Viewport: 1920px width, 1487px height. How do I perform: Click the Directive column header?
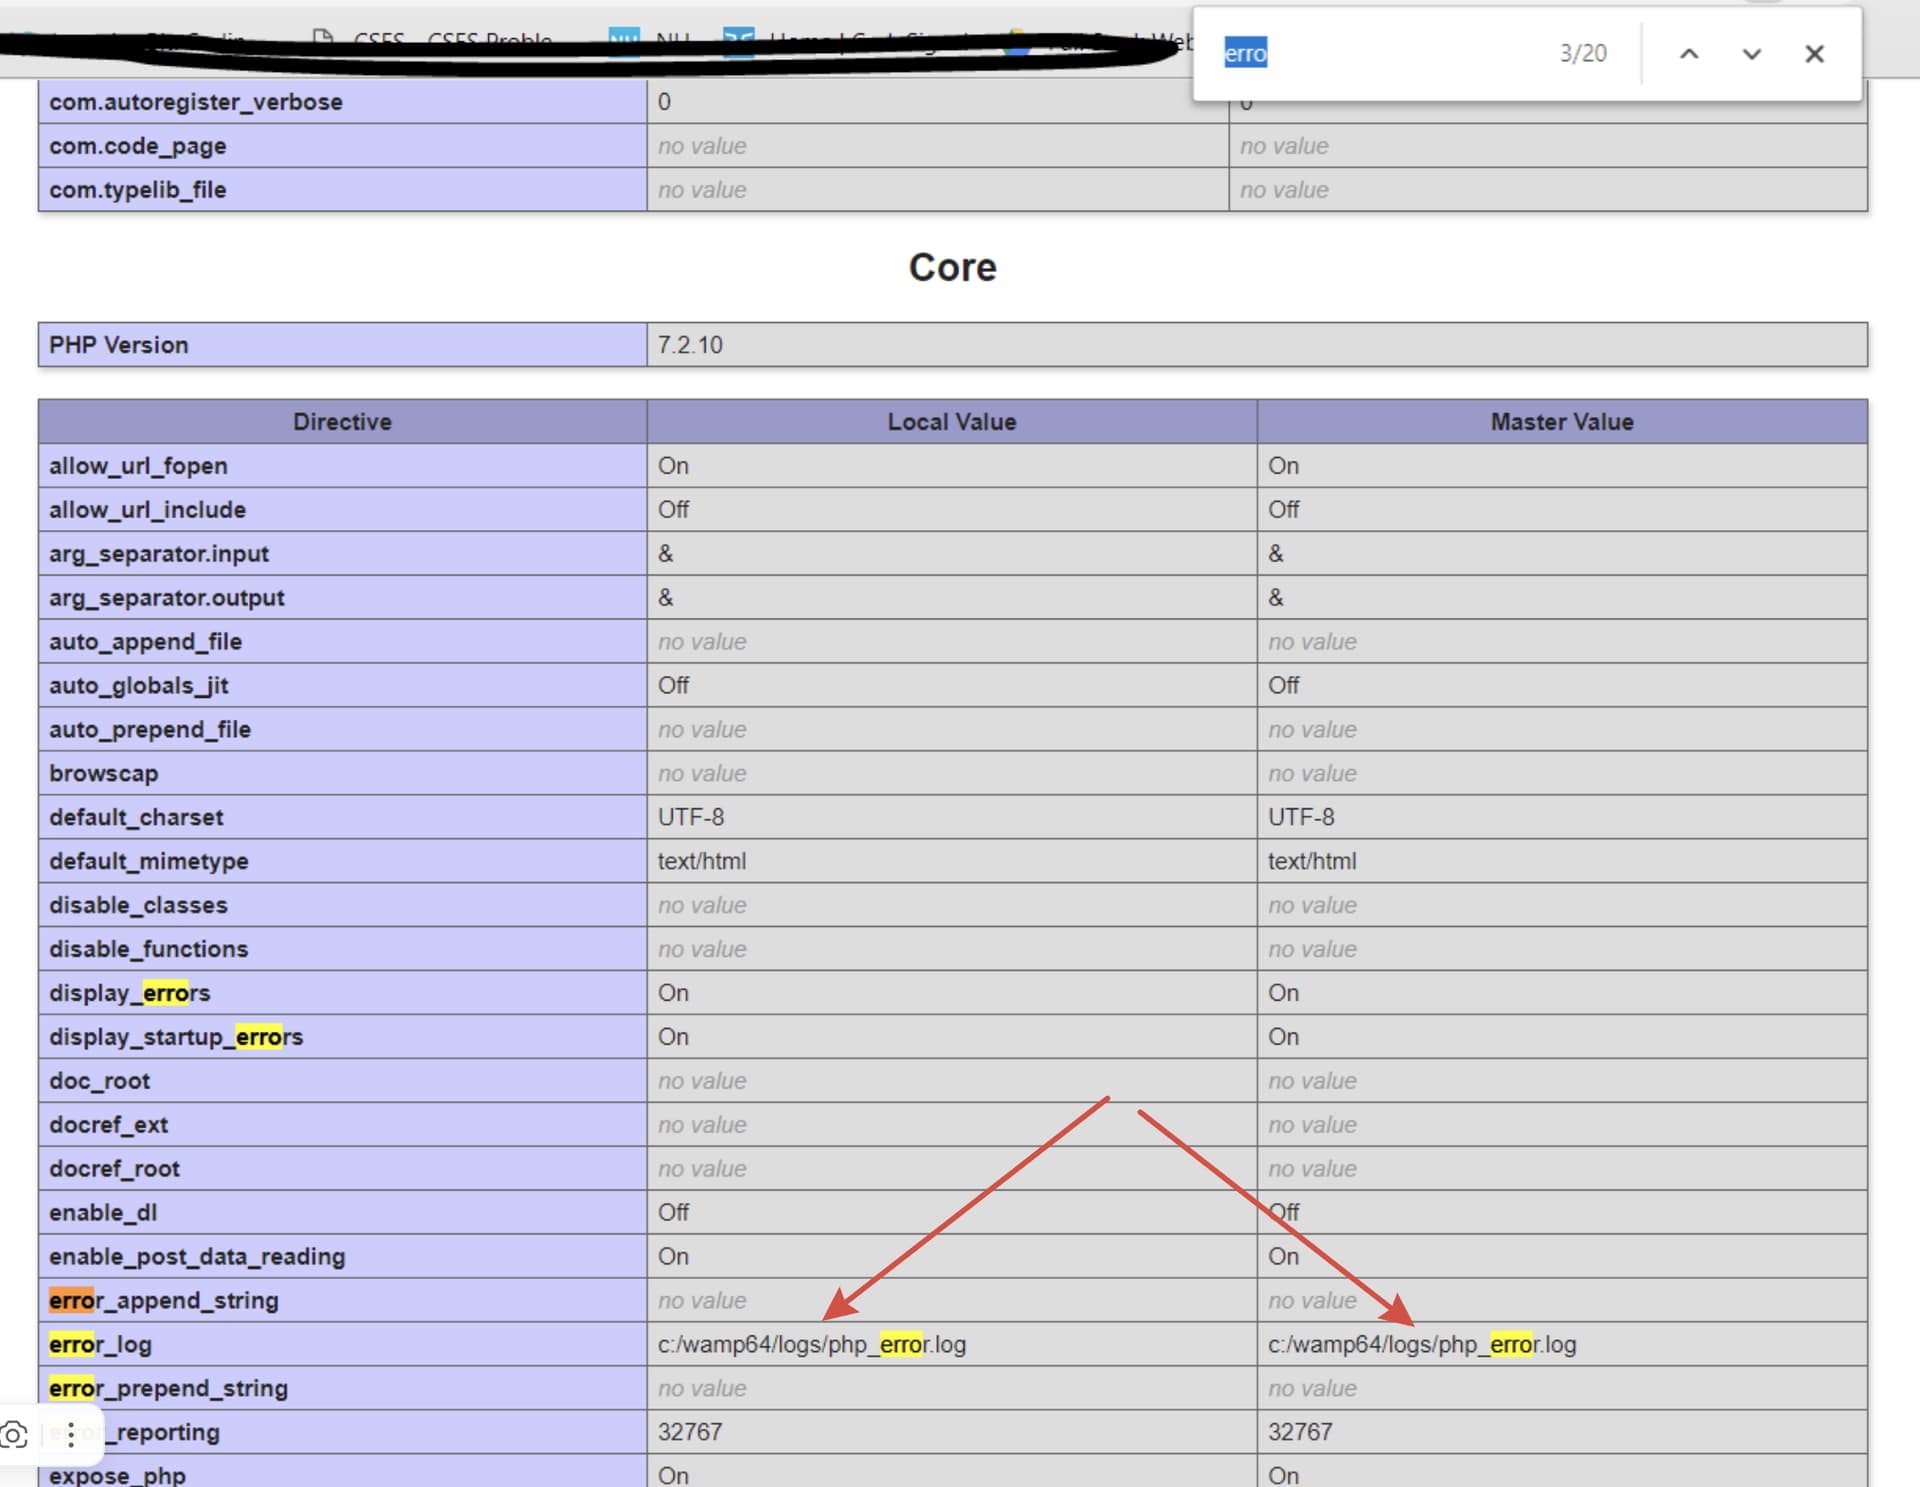(x=342, y=422)
